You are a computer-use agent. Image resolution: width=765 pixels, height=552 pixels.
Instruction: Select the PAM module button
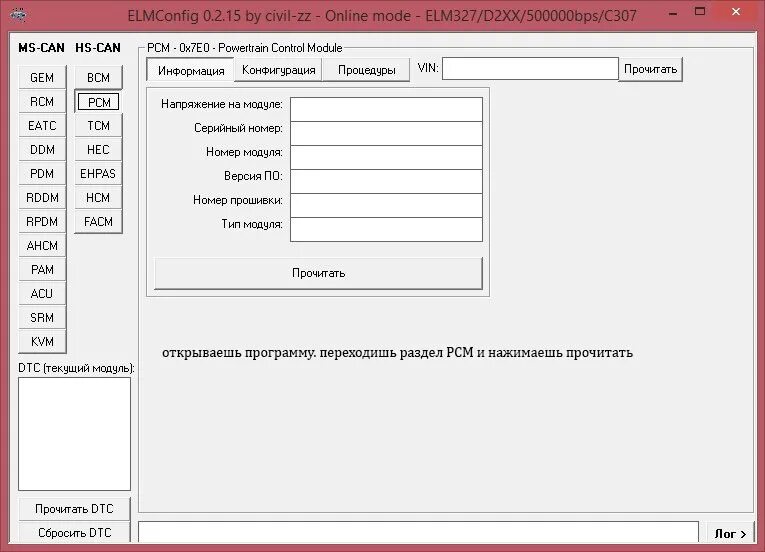[42, 269]
